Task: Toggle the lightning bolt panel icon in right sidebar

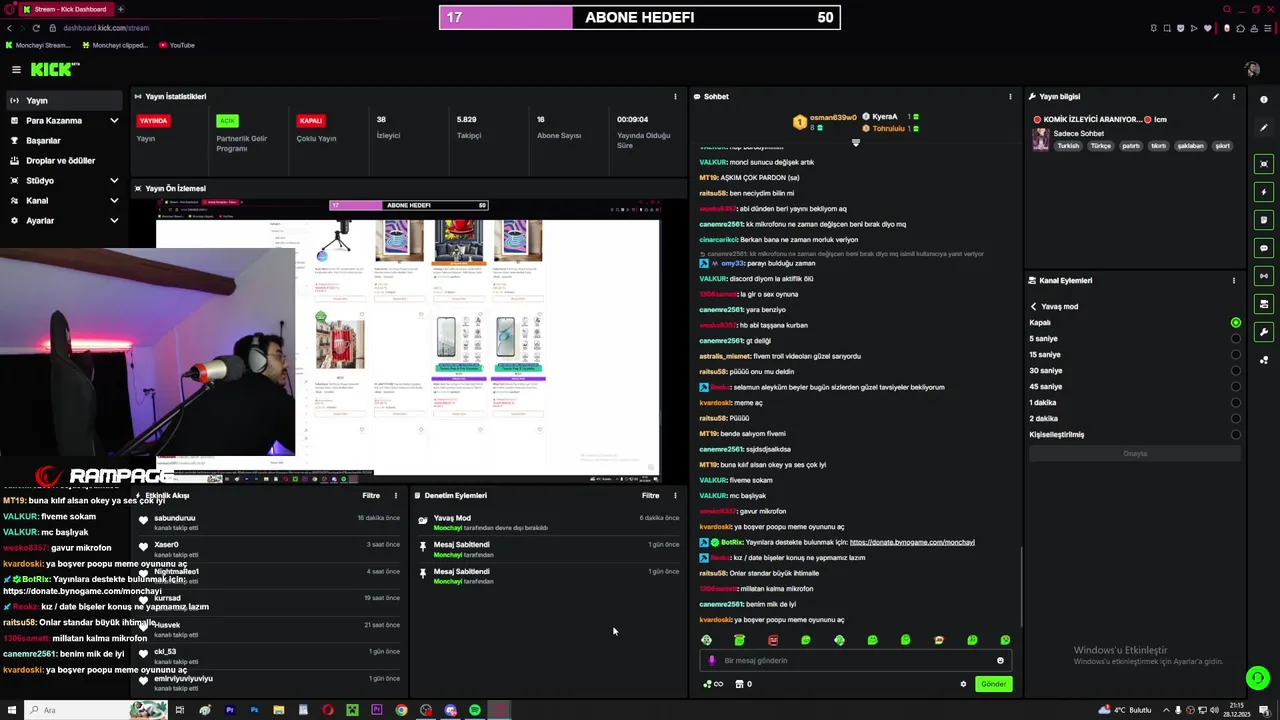Action: click(1264, 192)
